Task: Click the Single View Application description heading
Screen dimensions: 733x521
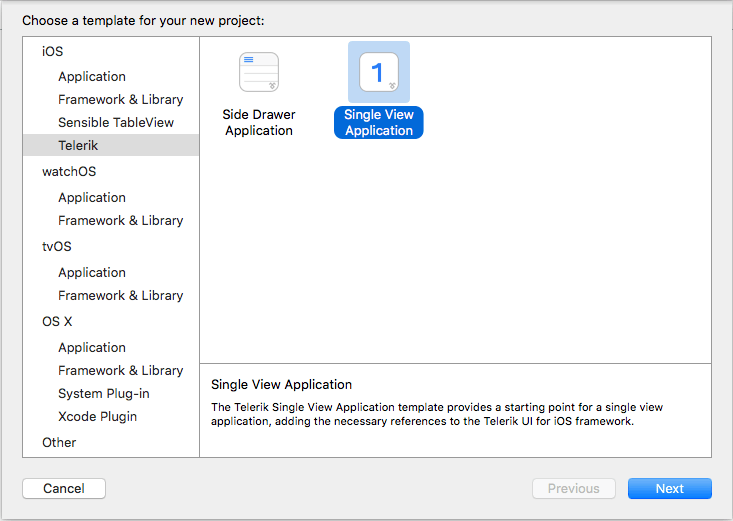Action: (x=281, y=384)
